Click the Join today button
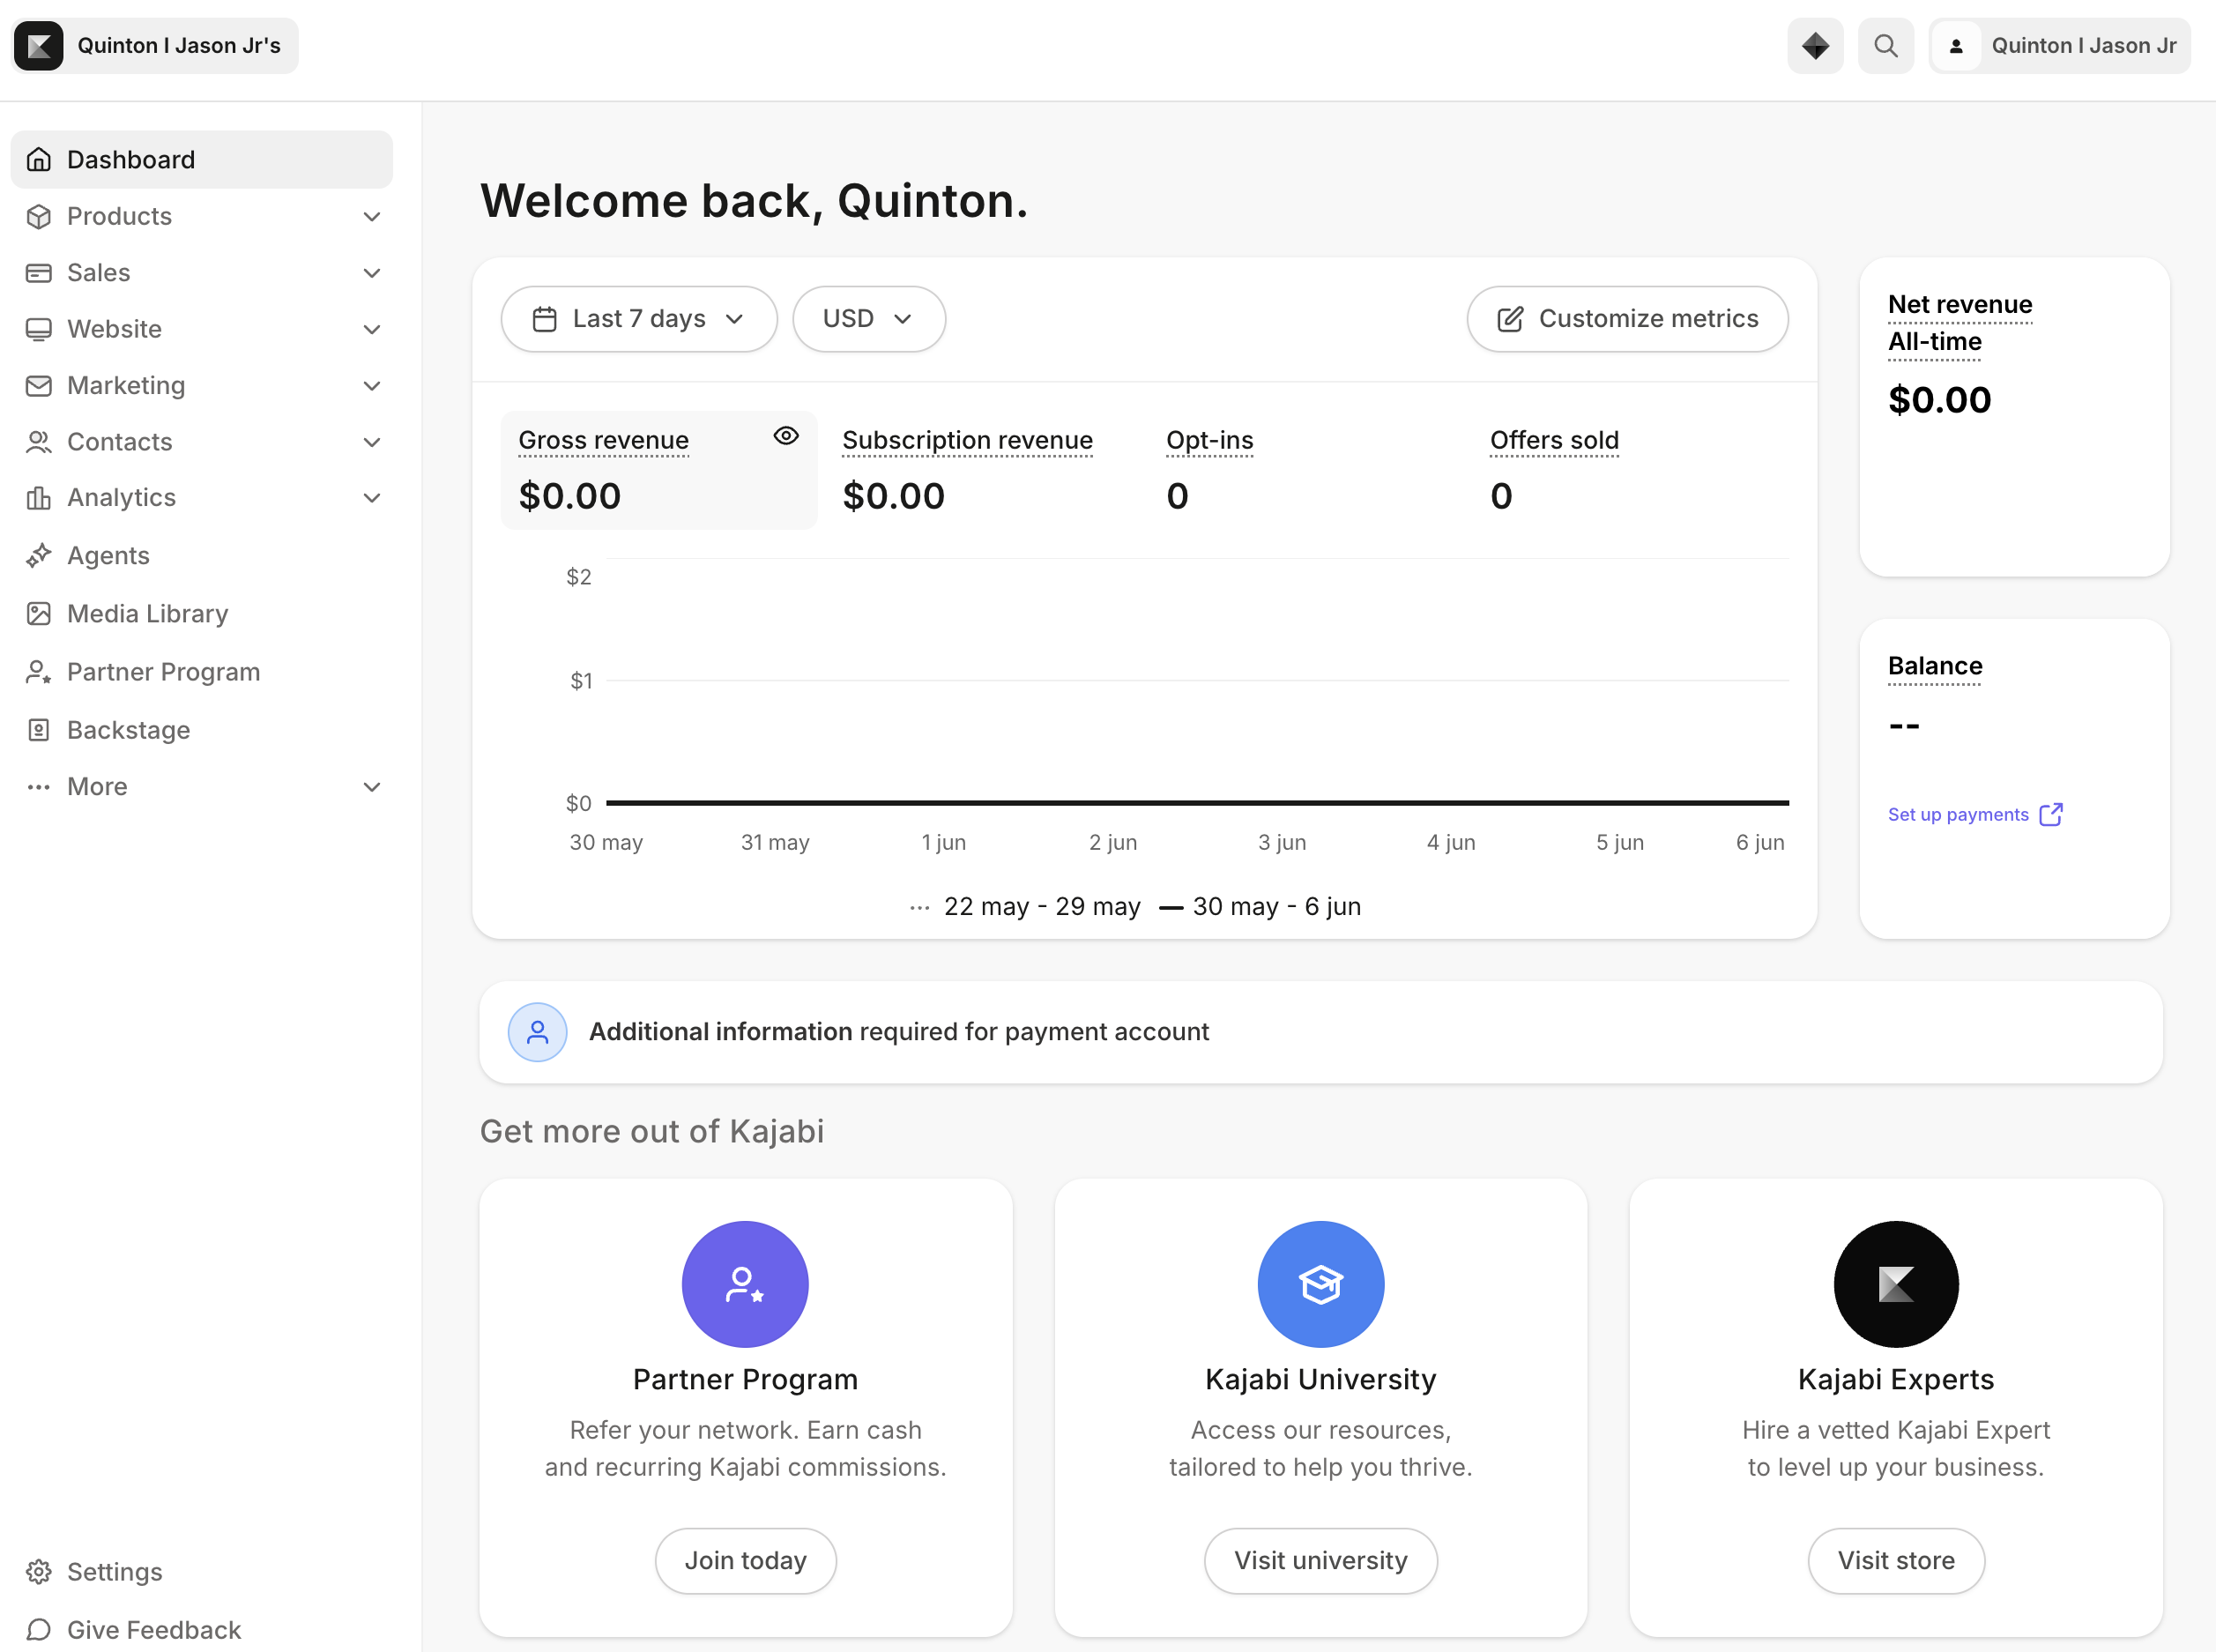This screenshot has width=2216, height=1652. tap(745, 1561)
